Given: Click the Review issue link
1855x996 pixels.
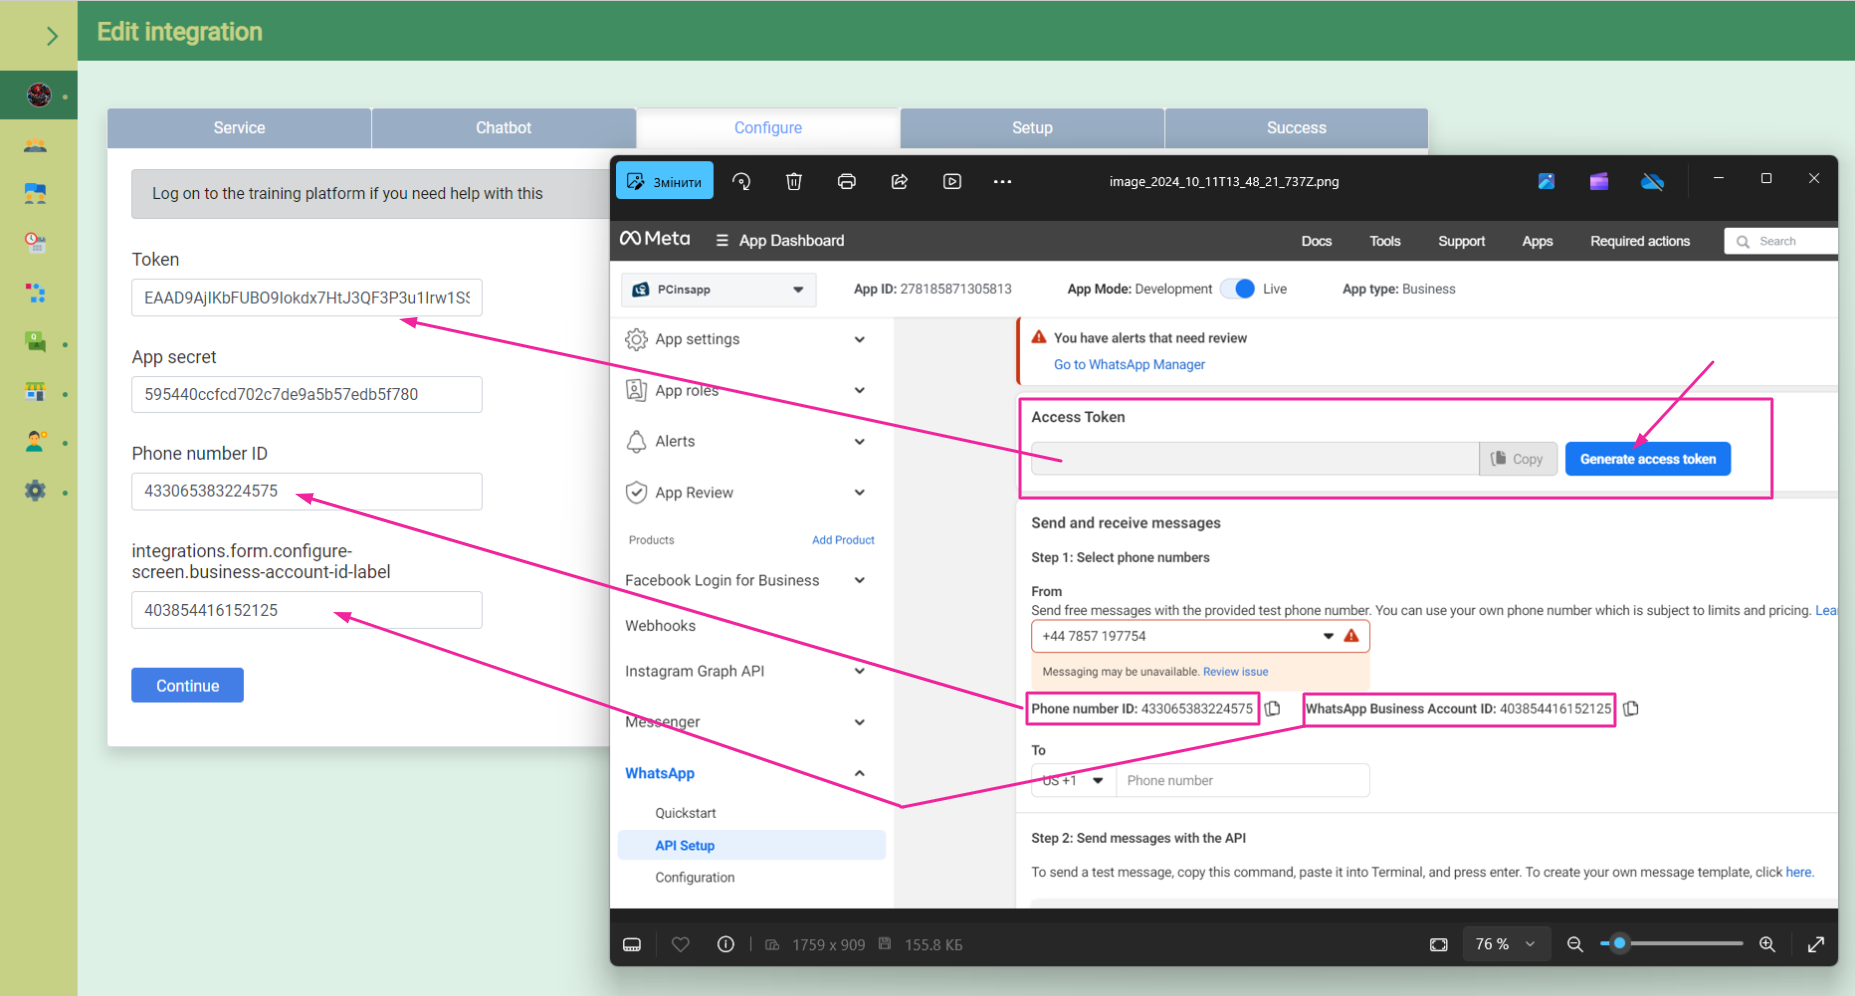Looking at the screenshot, I should 1235,672.
